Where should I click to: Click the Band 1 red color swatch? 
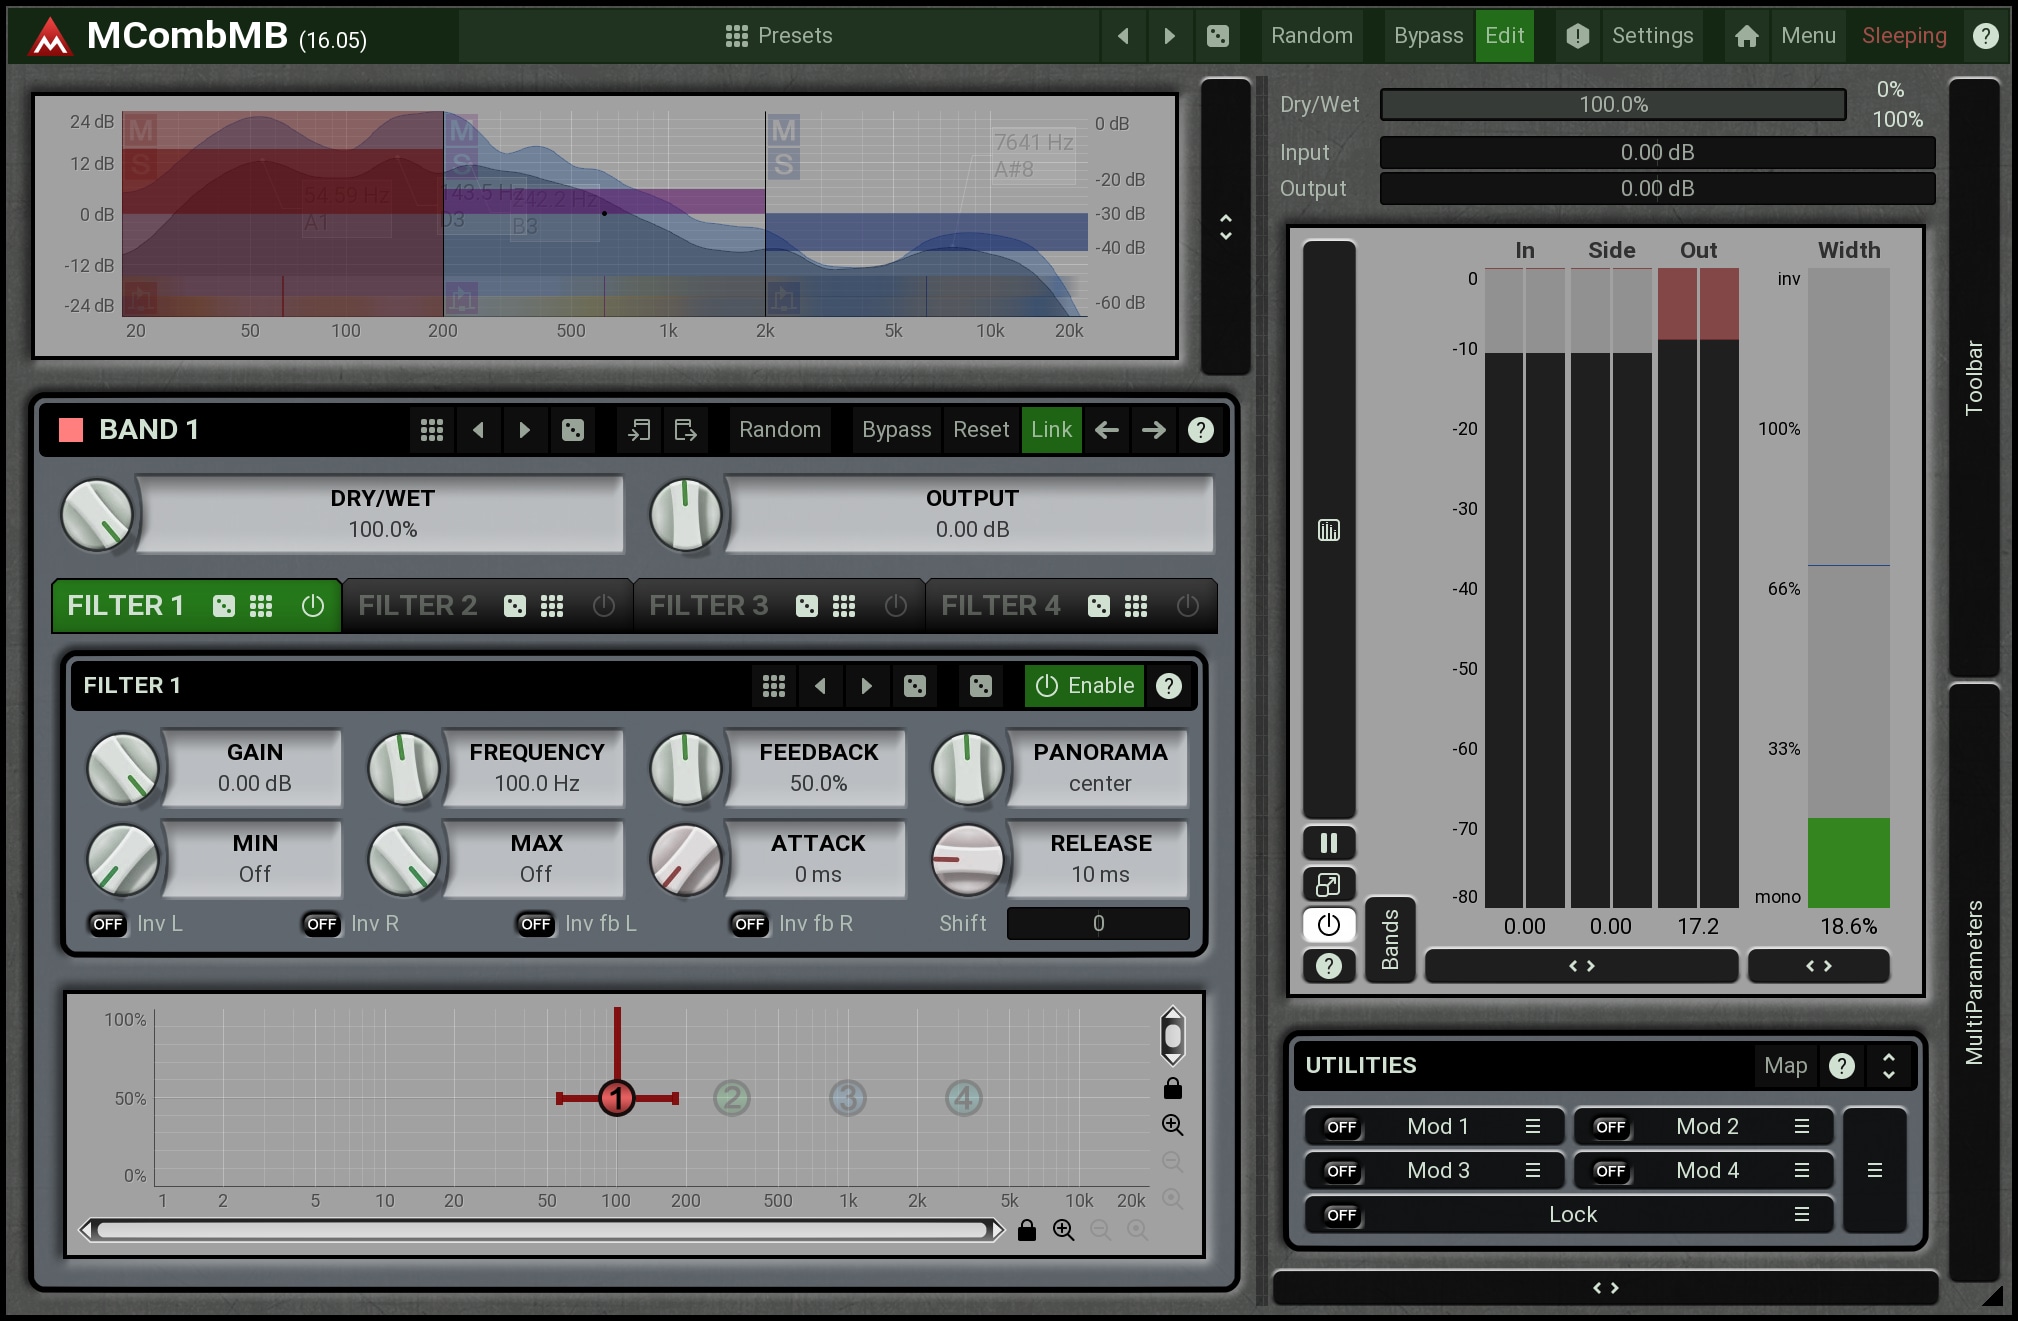pos(71,430)
